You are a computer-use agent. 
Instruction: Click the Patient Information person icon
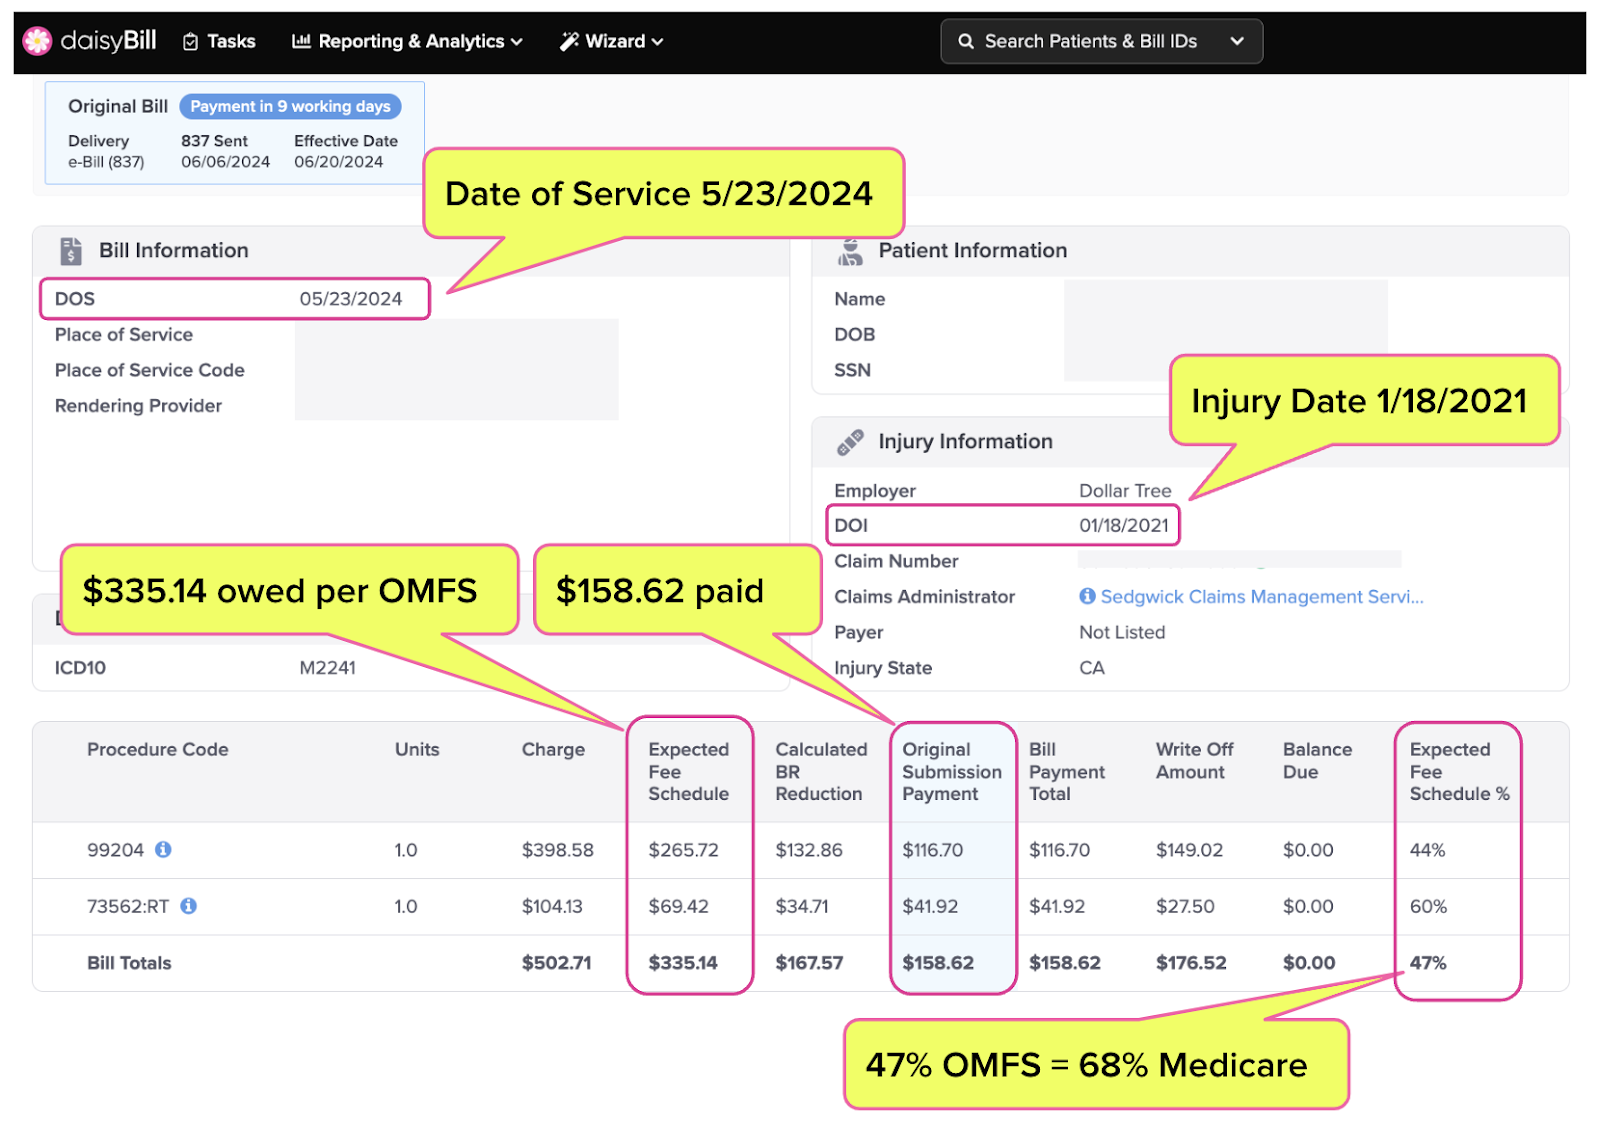(850, 251)
